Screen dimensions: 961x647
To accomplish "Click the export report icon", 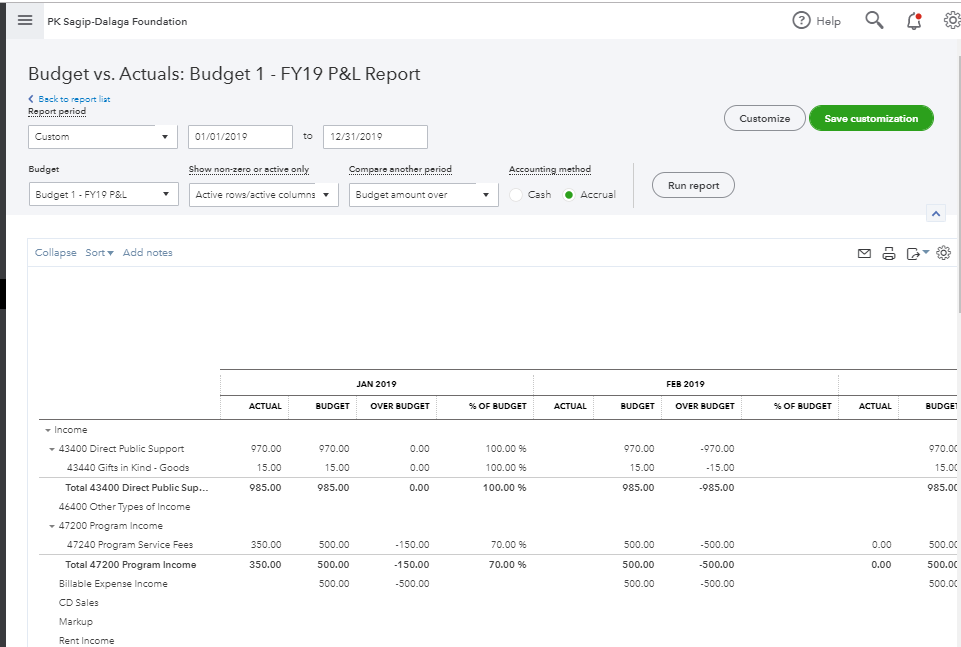I will (914, 254).
